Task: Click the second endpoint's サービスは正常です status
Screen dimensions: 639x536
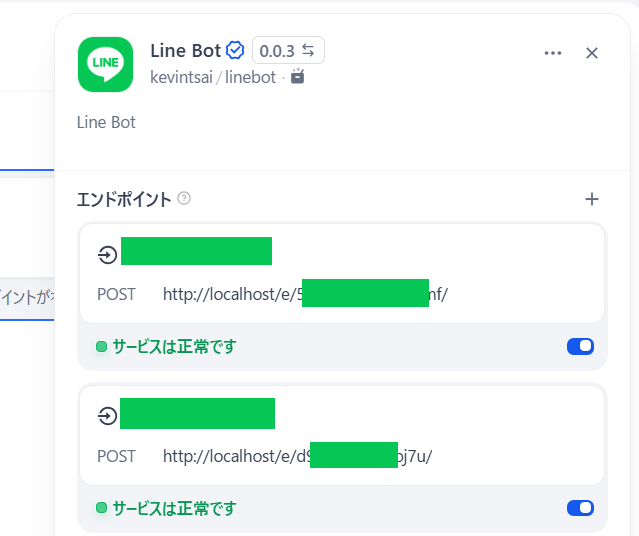Action: click(x=174, y=508)
